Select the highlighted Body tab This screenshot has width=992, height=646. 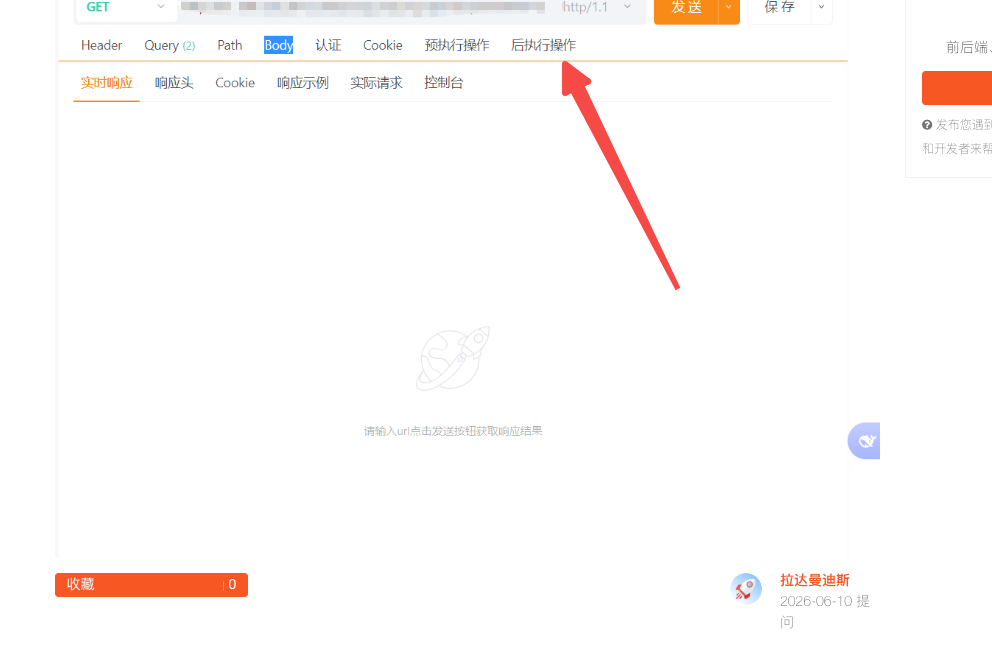278,46
